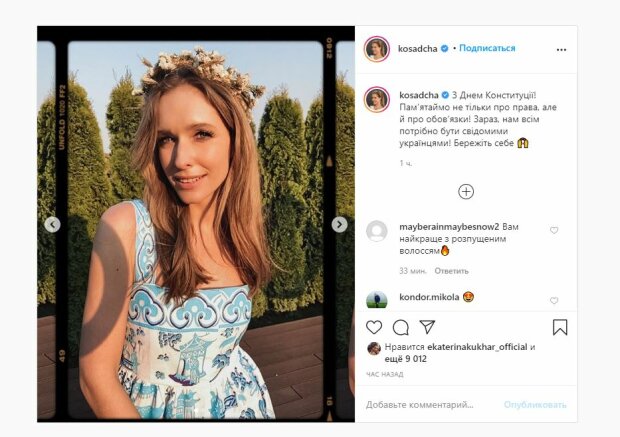Go to the next photo arrow

coord(339,225)
